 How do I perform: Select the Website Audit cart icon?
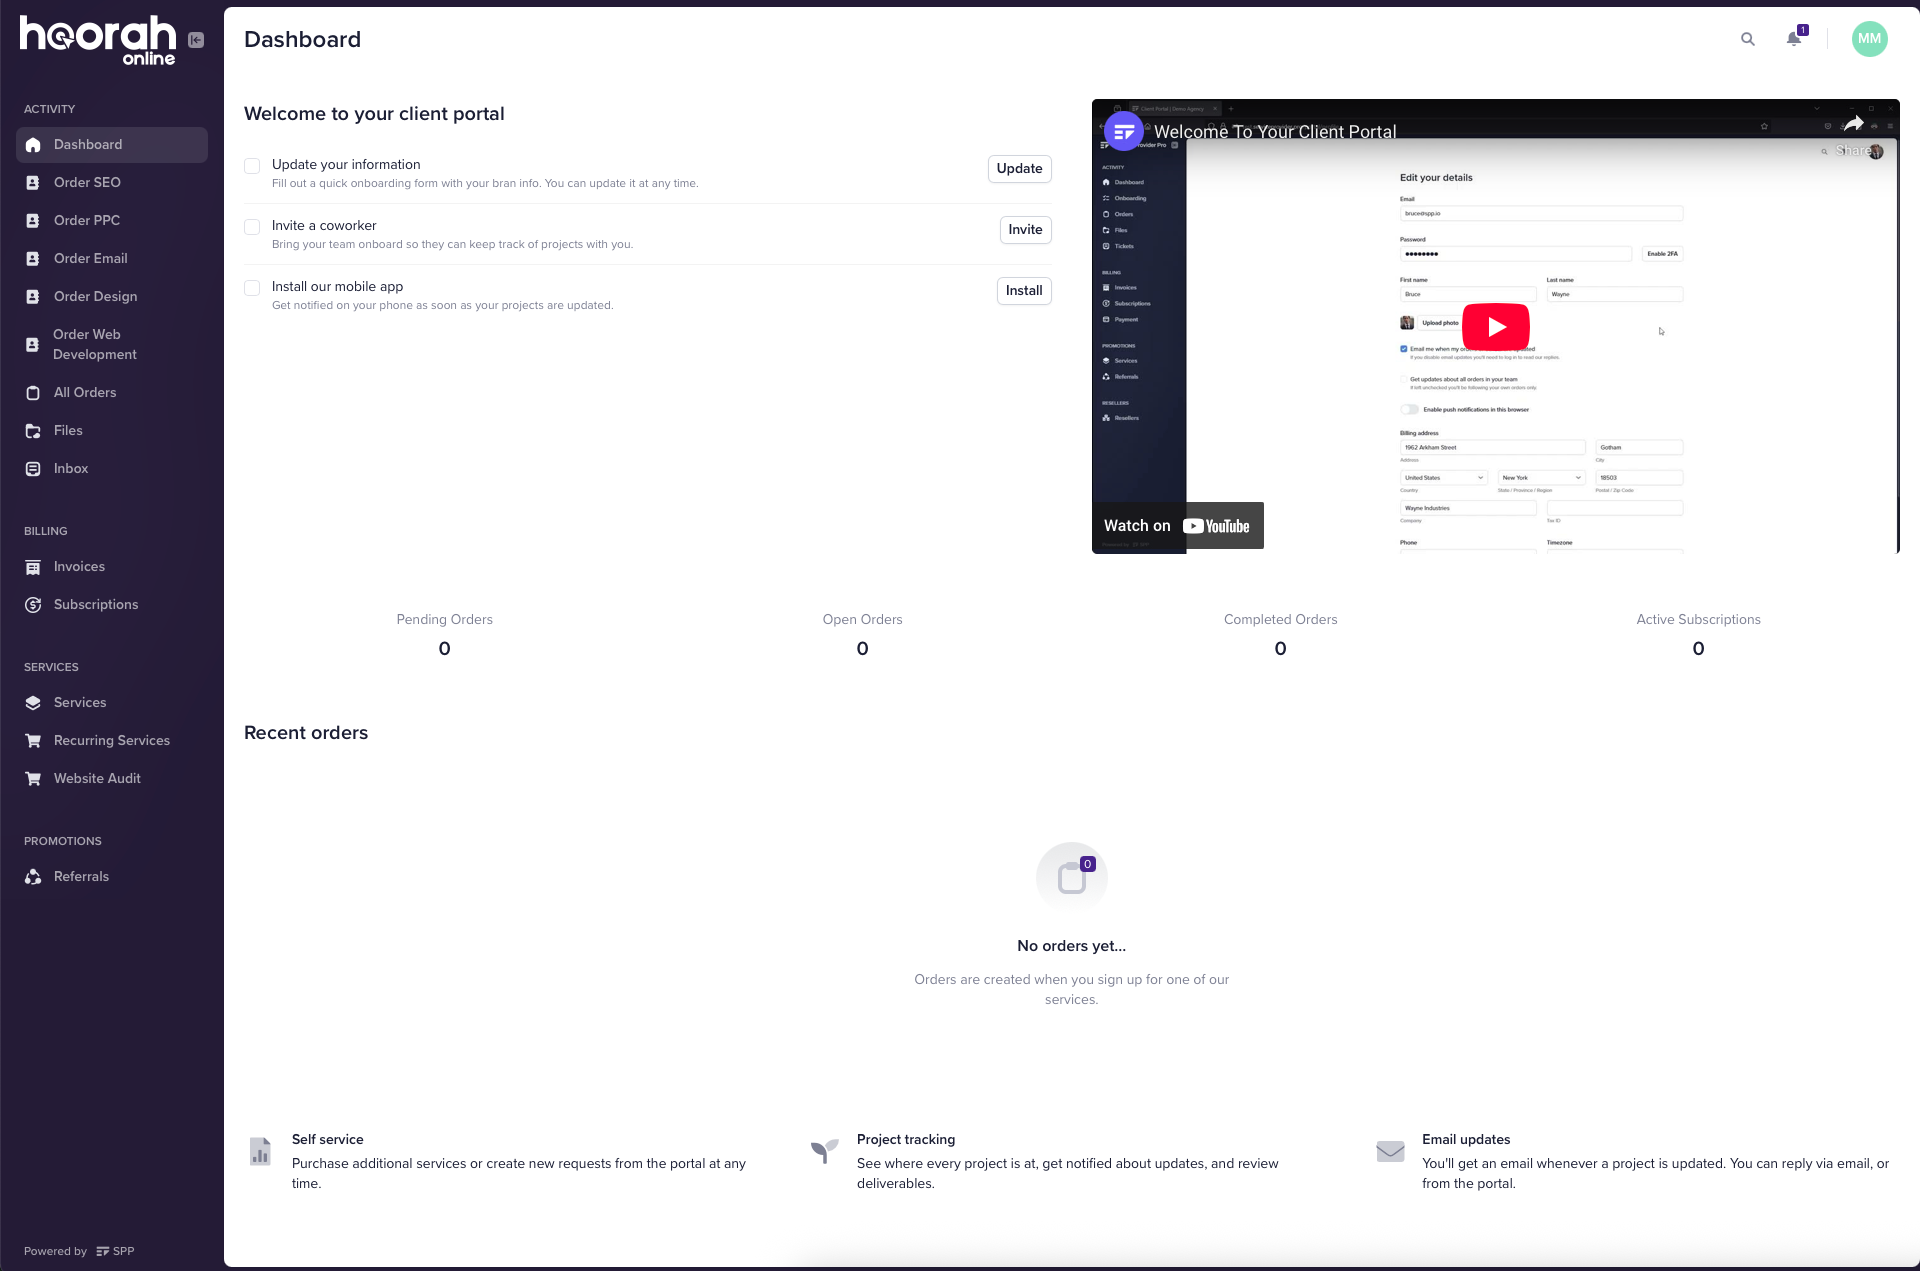tap(33, 778)
